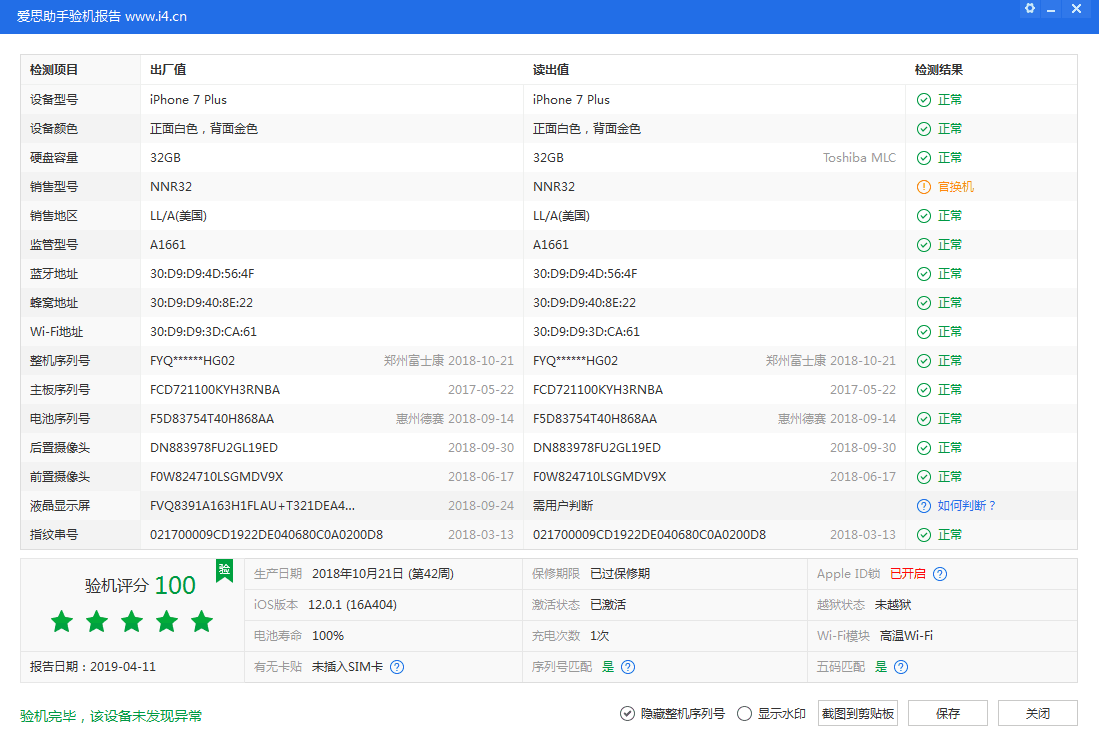Click 越狱状态 value 未越狱

click(x=893, y=605)
